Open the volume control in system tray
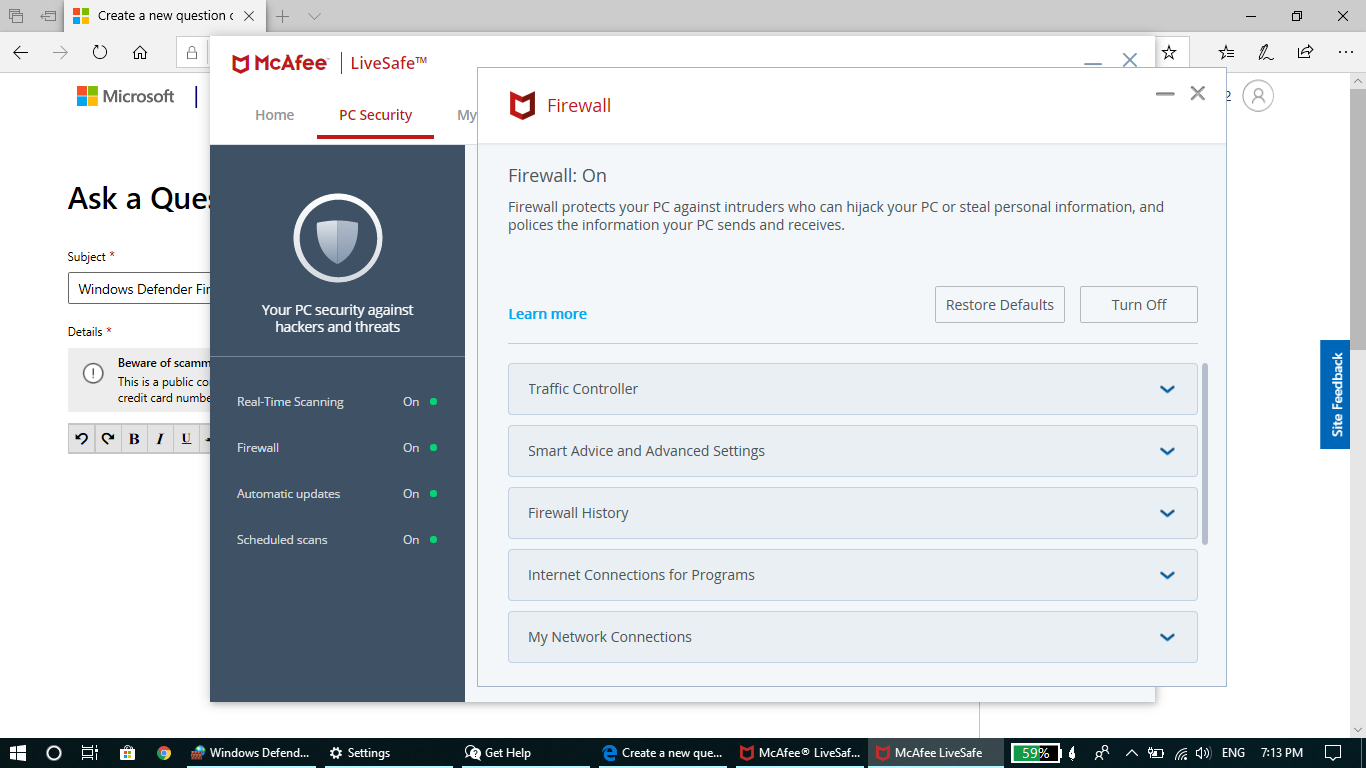Screen dimensions: 1366x768 click(x=1203, y=753)
